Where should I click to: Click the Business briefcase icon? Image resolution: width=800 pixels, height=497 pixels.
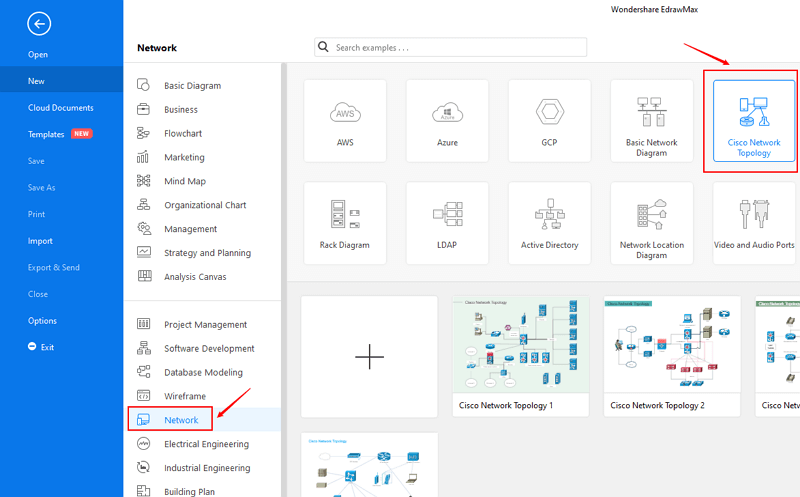tap(143, 109)
